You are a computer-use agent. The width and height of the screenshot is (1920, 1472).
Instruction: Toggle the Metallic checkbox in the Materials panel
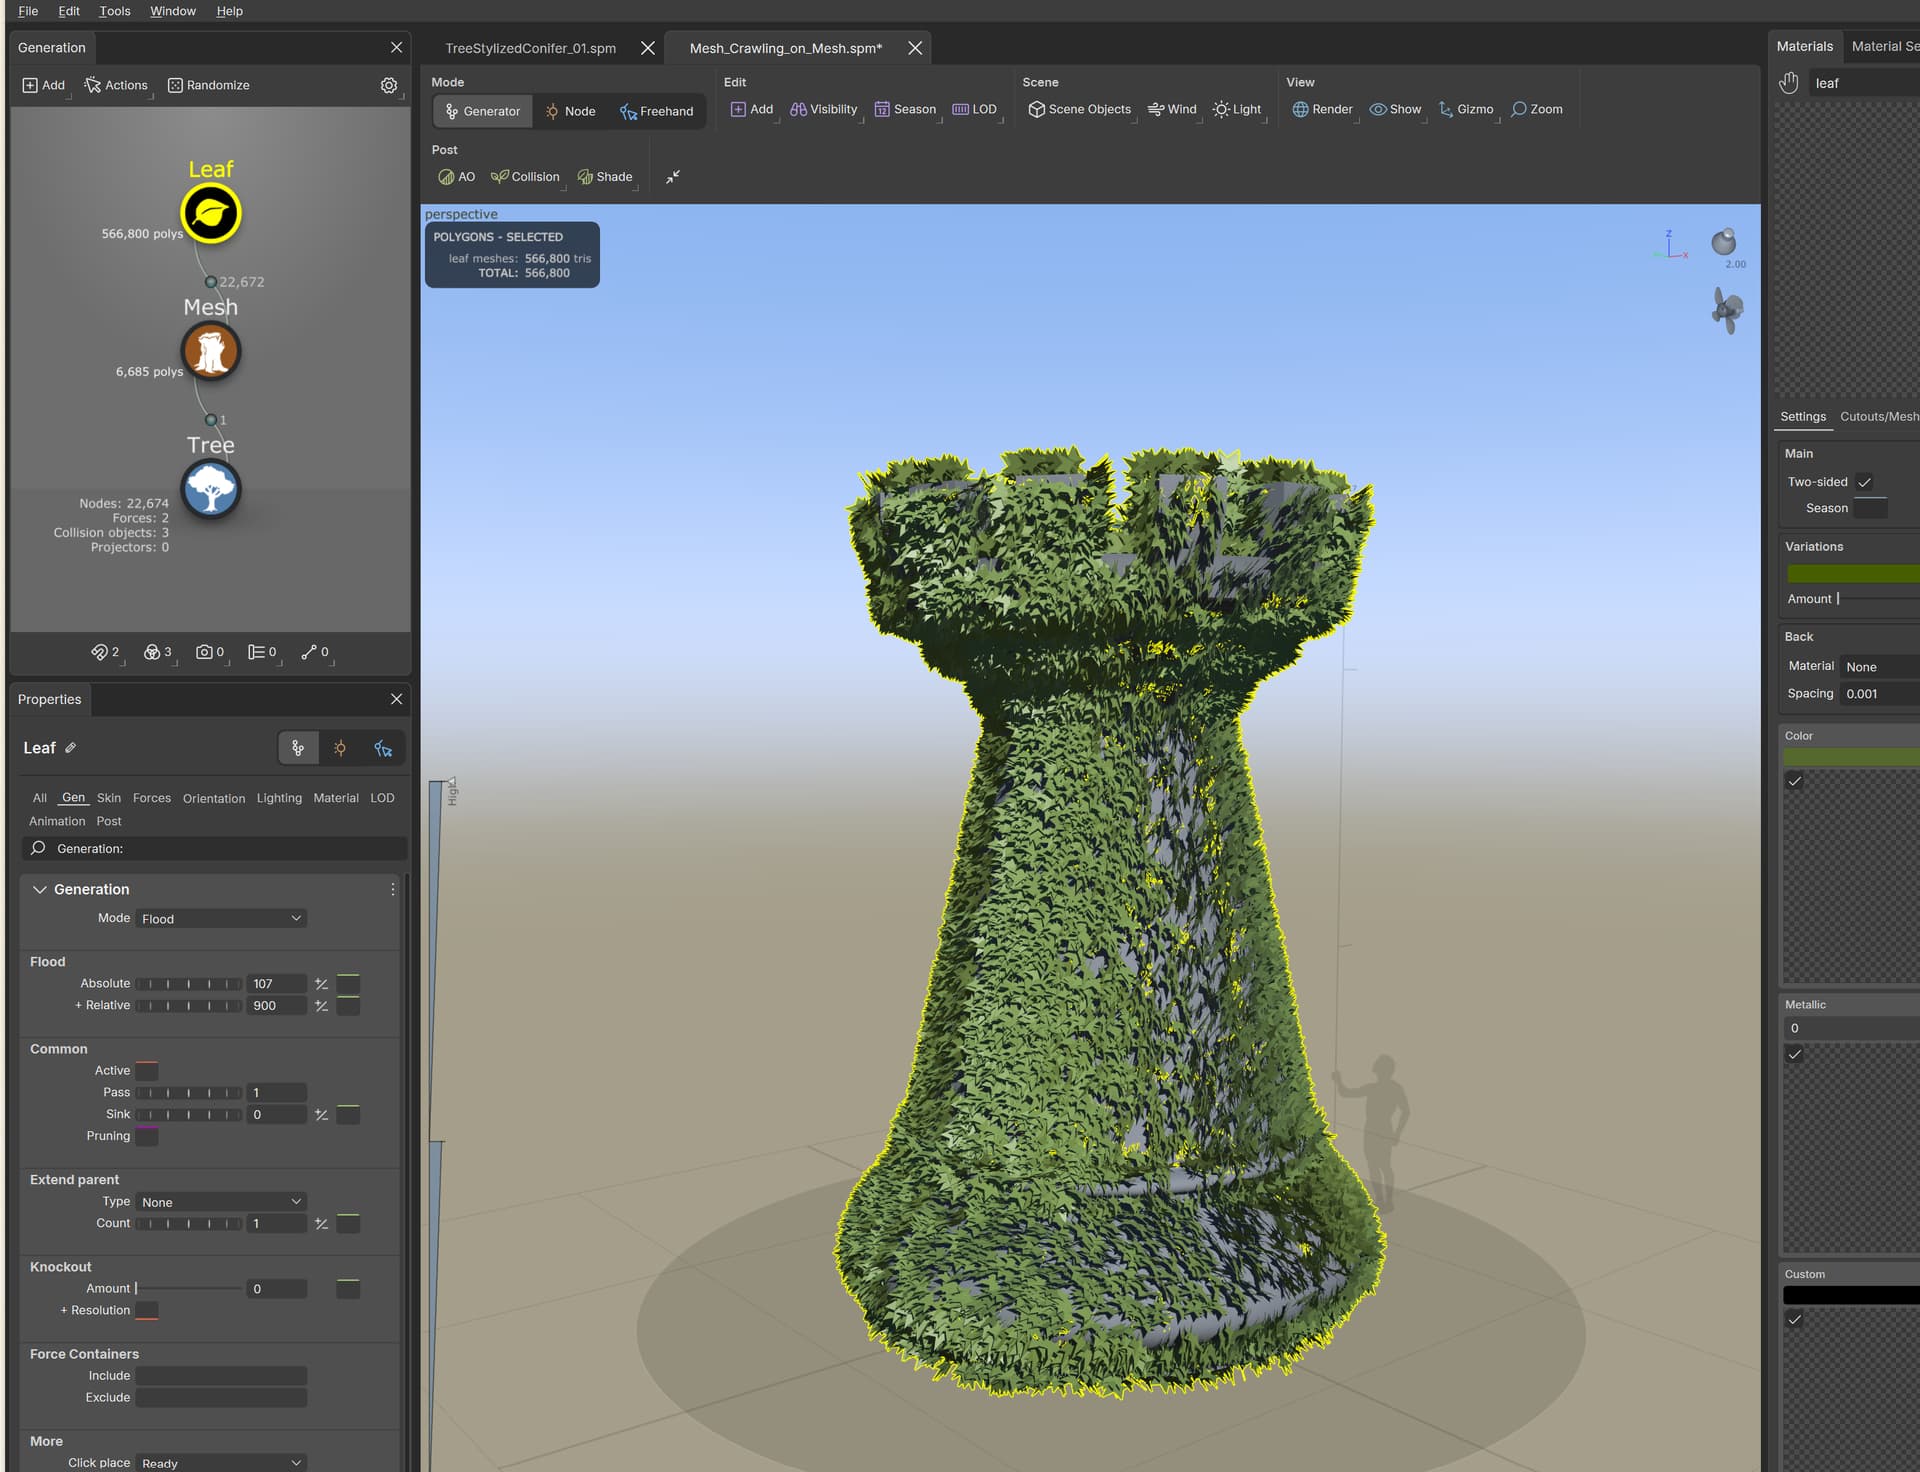(x=1795, y=1054)
